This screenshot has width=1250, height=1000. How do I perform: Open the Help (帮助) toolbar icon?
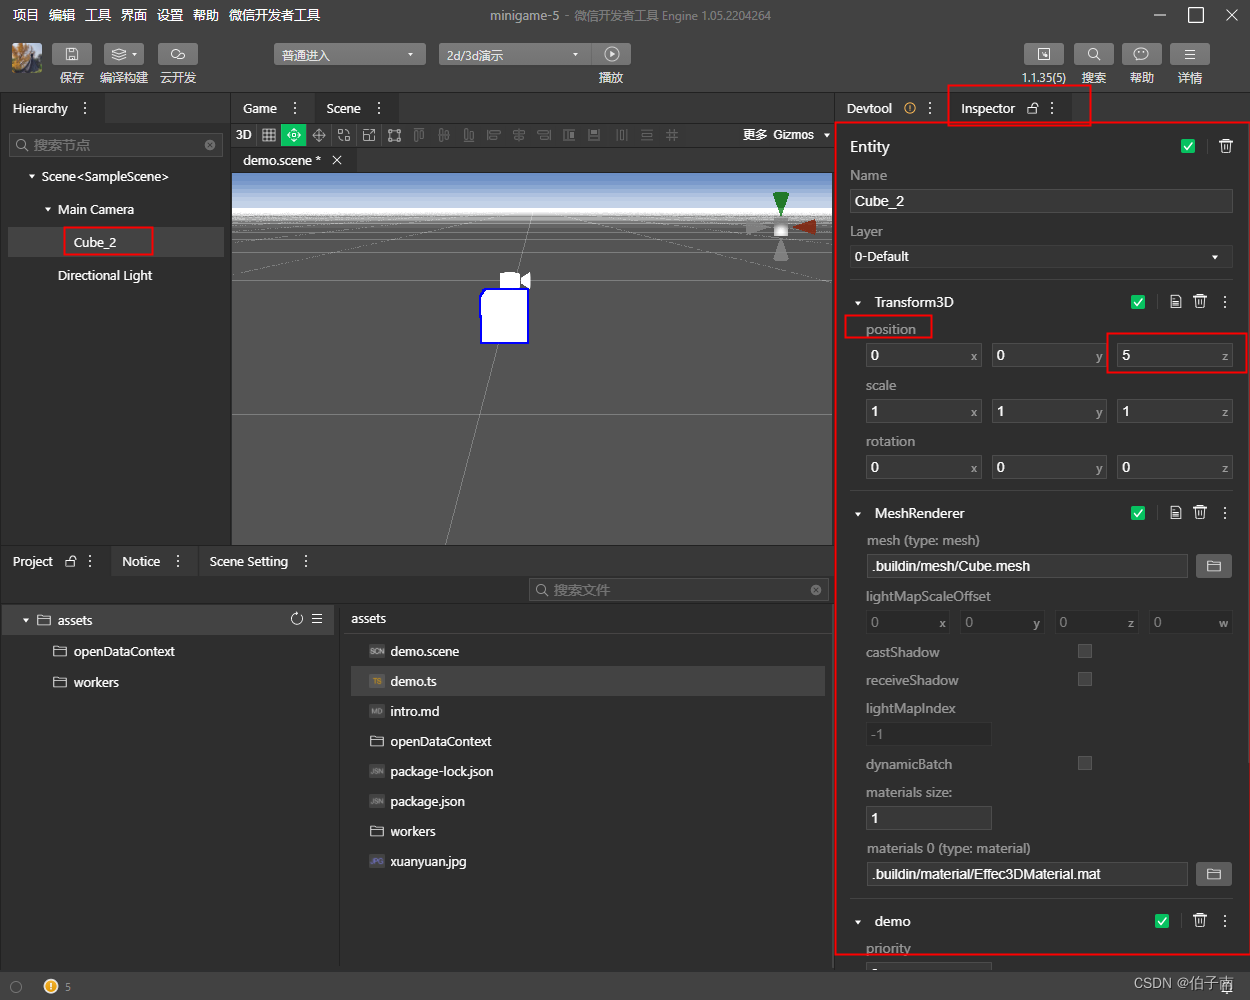(1142, 54)
